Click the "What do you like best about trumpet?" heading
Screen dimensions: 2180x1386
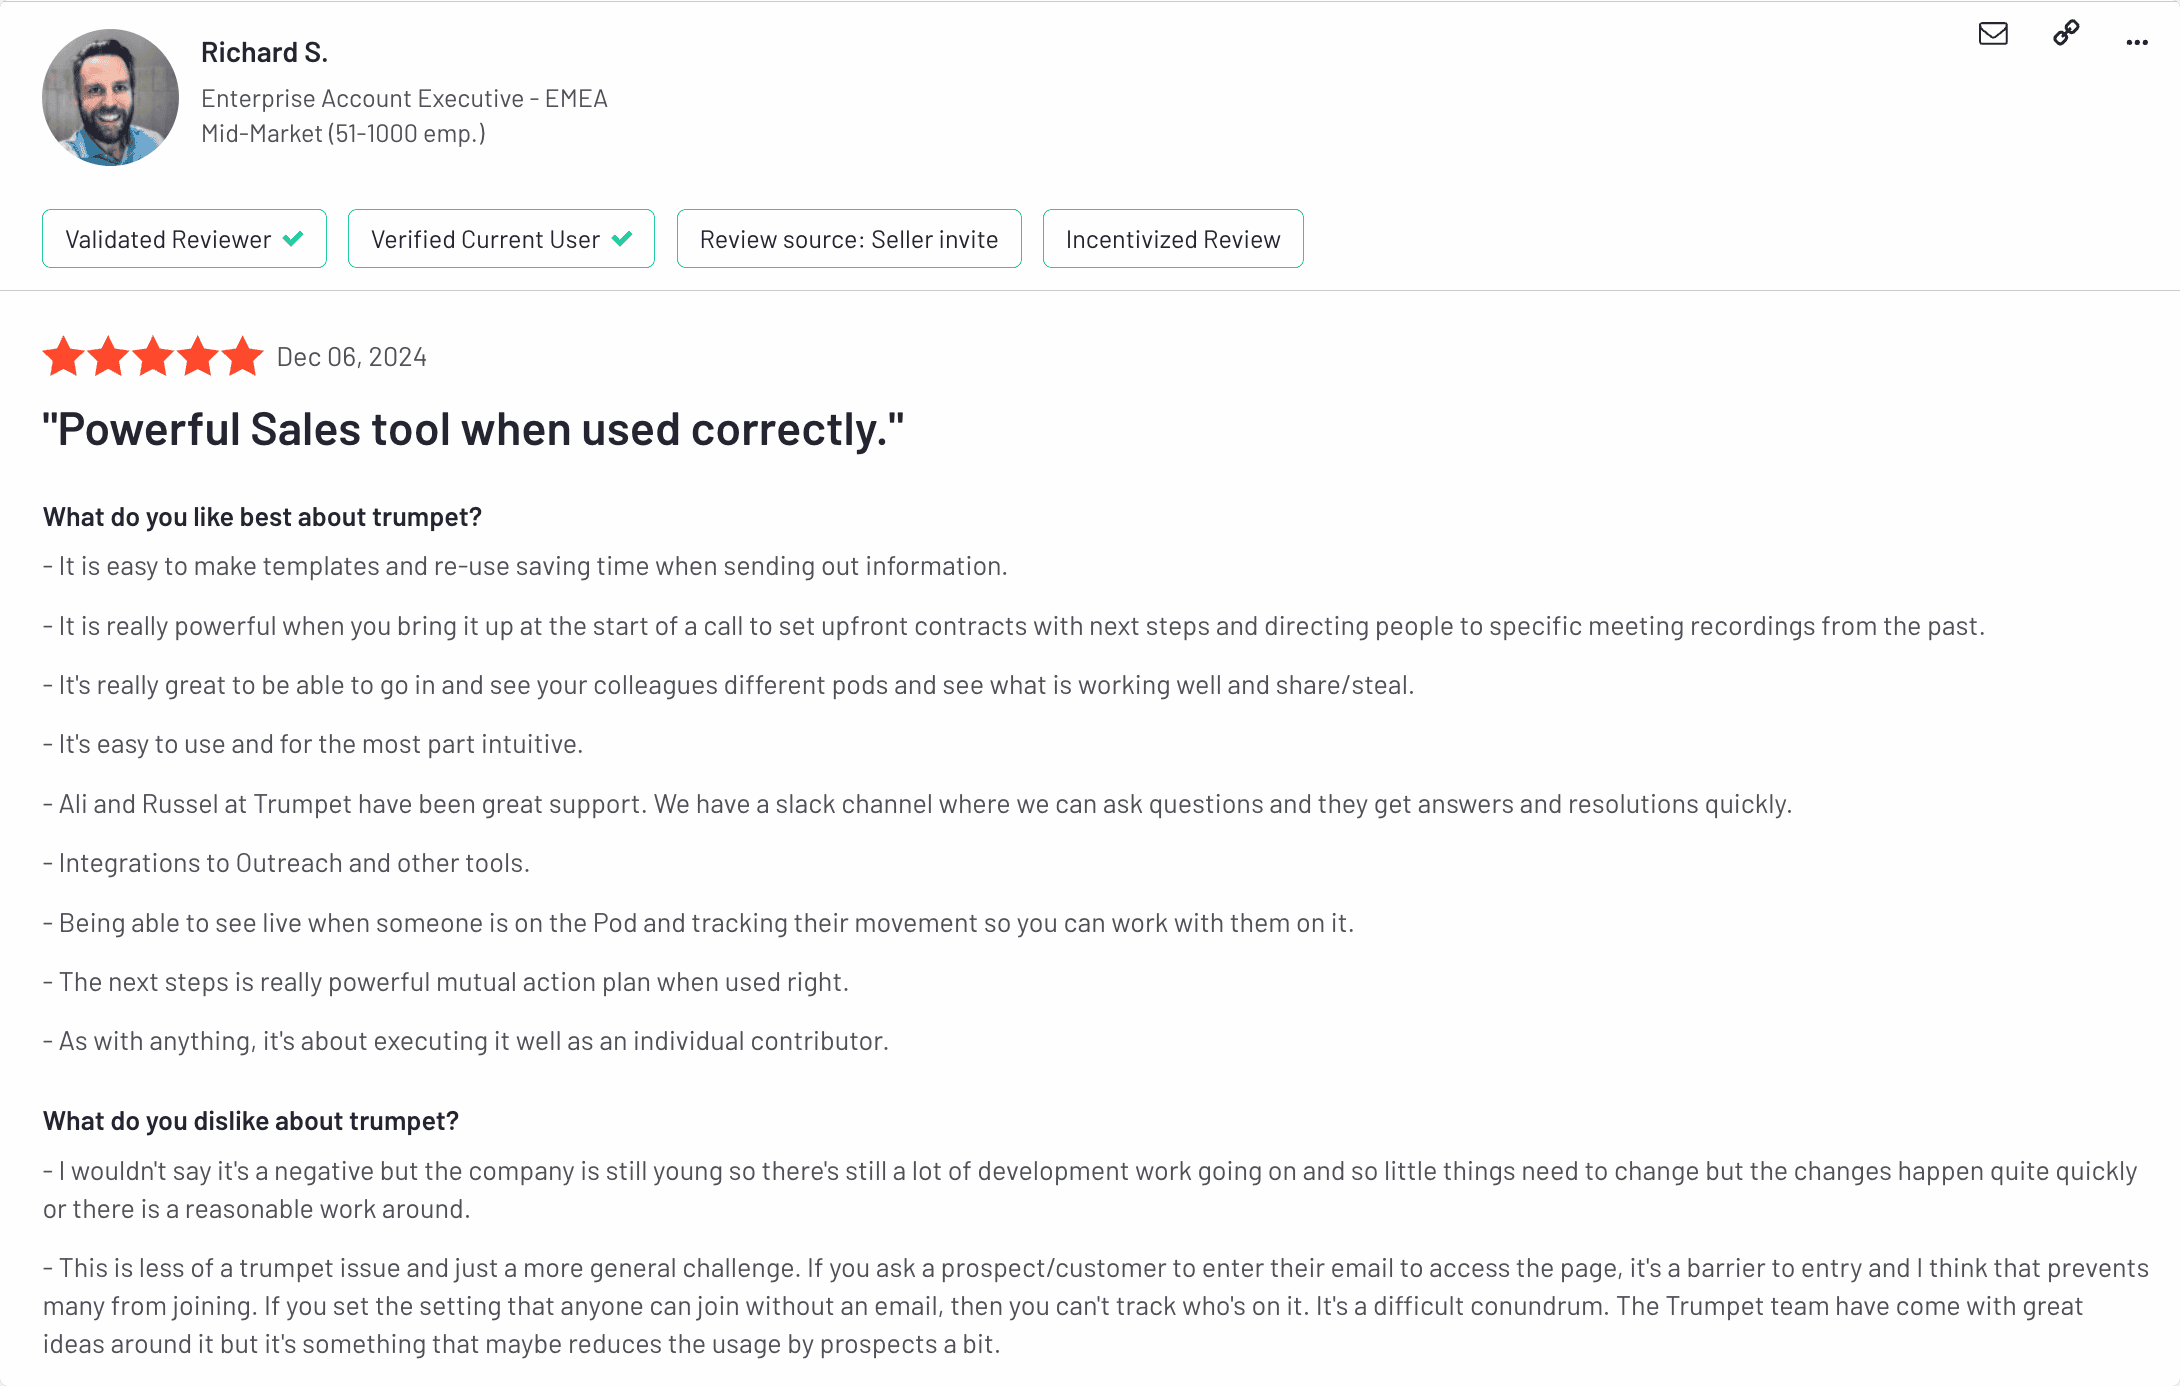[262, 517]
